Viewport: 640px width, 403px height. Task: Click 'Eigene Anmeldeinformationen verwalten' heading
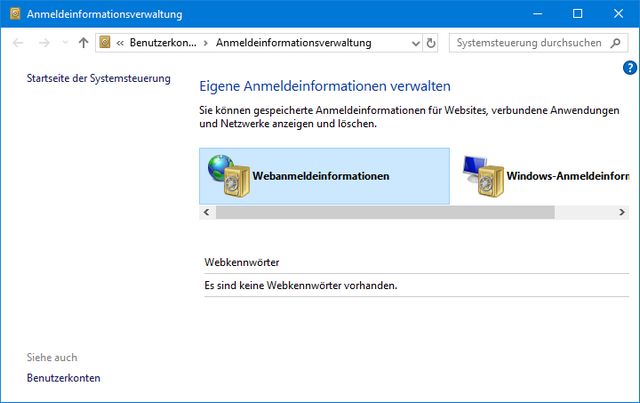(324, 86)
